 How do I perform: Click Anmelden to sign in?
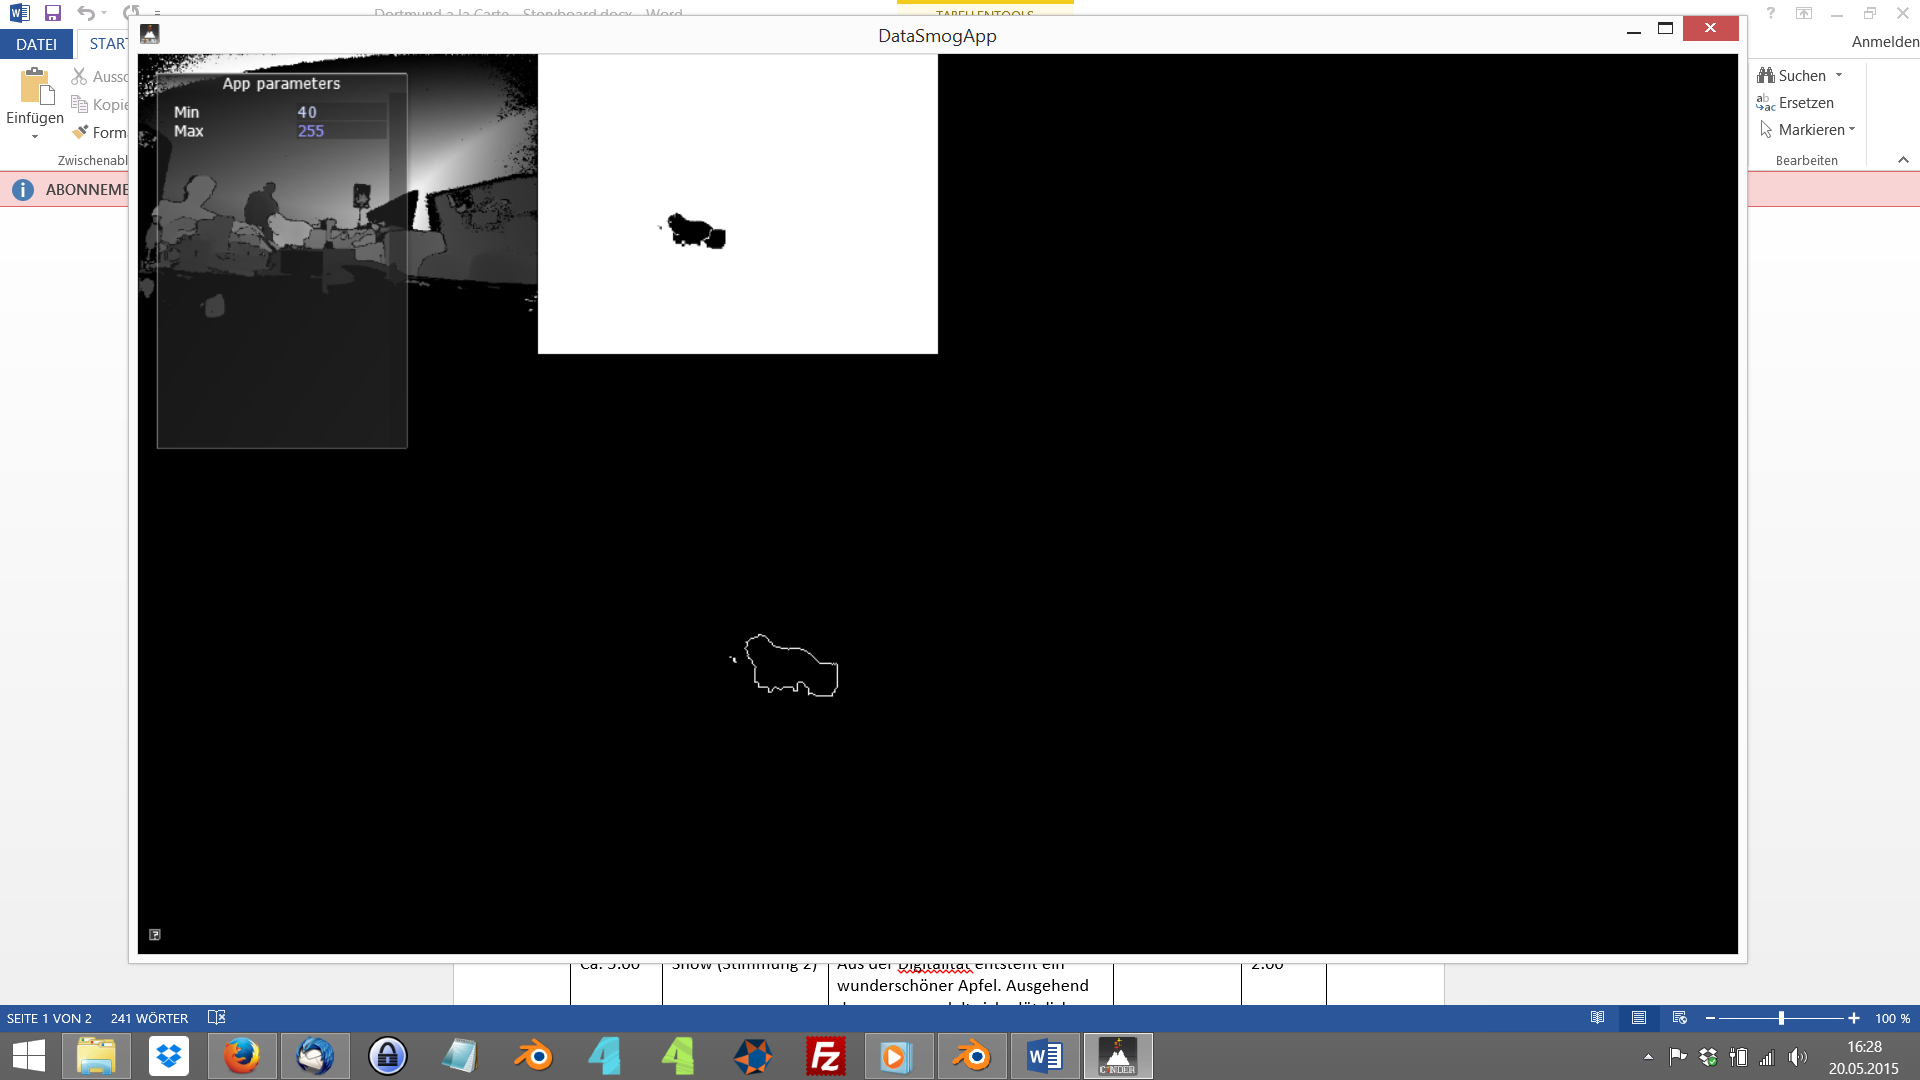click(x=1884, y=42)
